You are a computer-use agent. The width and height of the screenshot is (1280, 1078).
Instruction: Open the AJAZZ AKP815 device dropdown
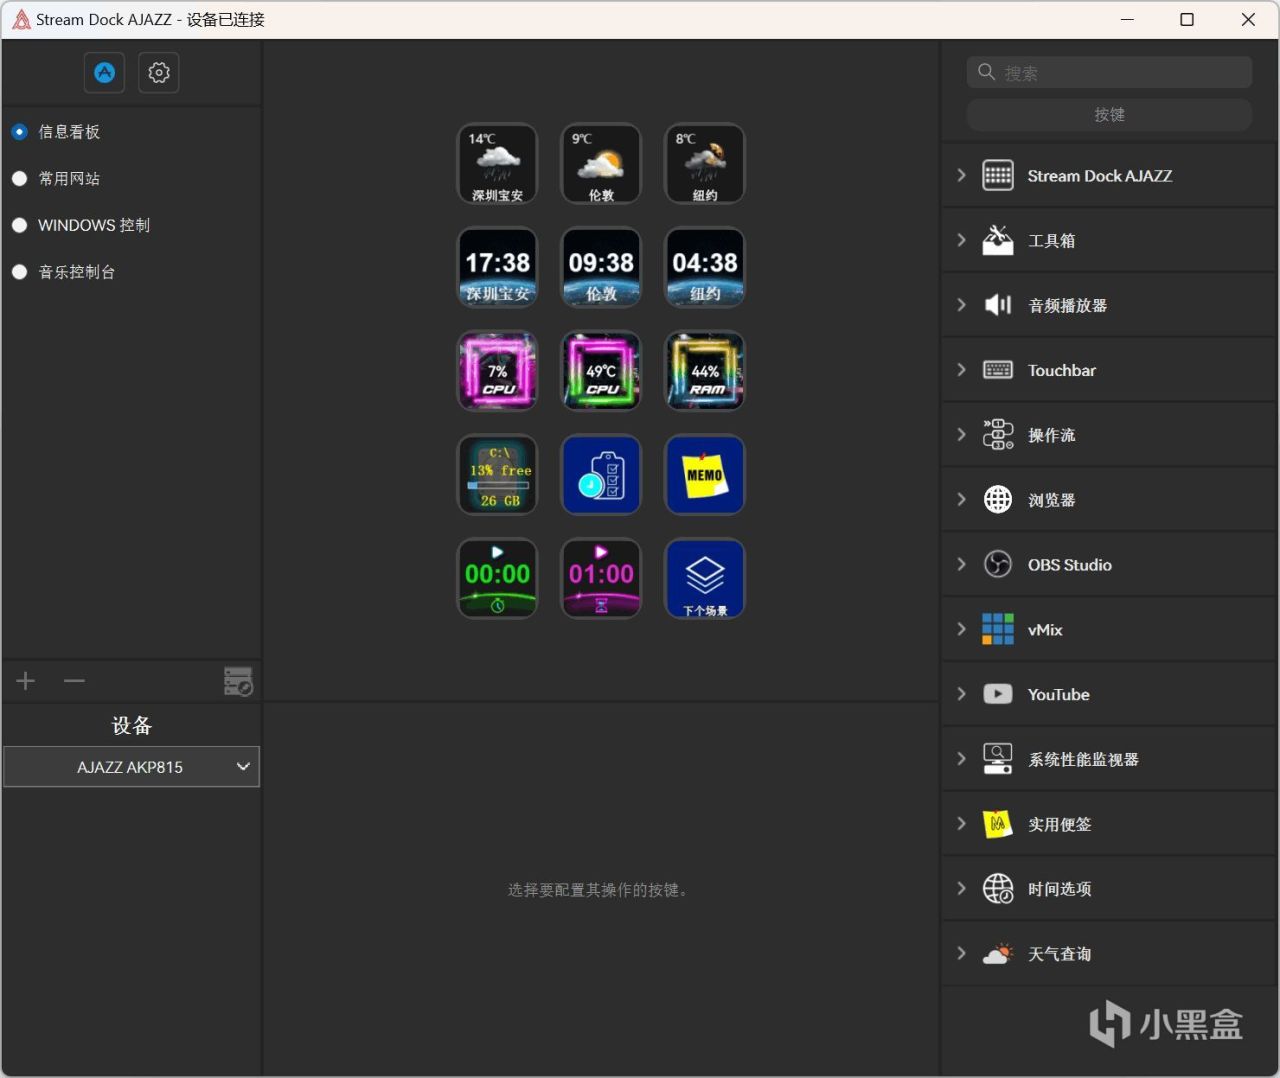click(131, 767)
